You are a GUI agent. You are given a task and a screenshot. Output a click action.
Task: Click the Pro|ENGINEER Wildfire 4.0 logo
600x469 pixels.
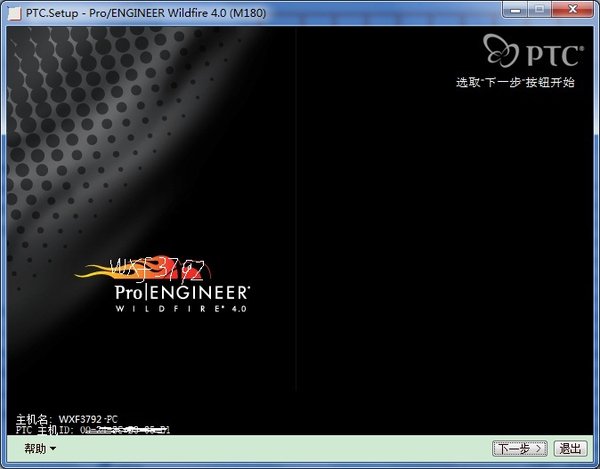pyautogui.click(x=163, y=284)
